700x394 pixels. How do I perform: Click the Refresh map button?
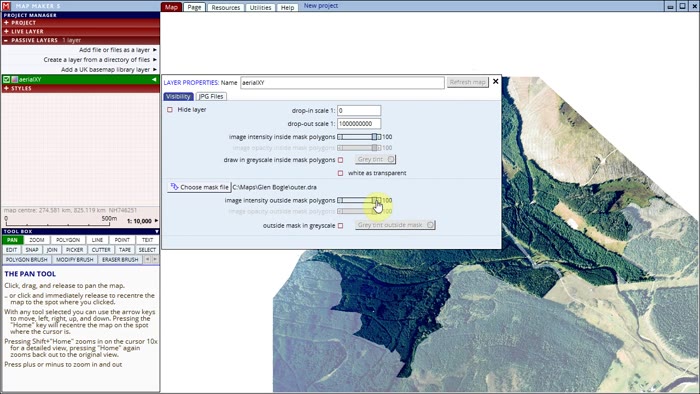tap(467, 82)
